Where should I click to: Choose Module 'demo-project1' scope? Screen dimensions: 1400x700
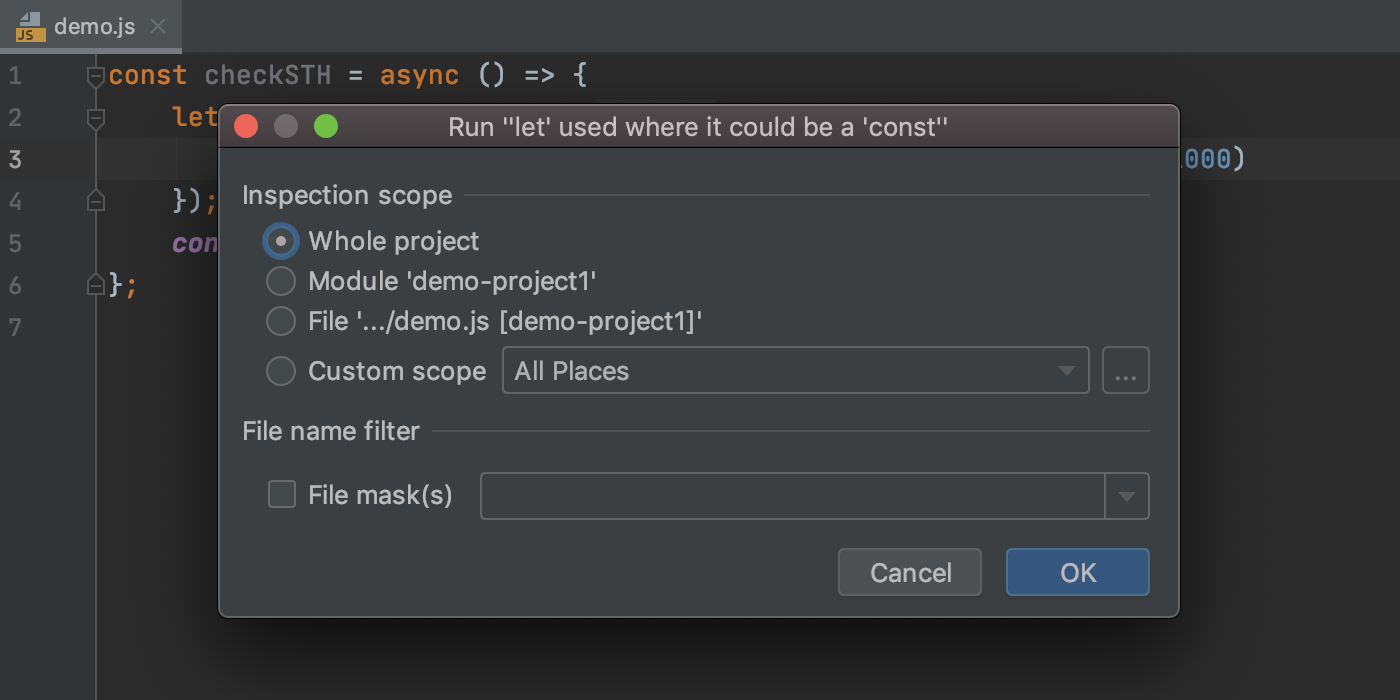click(x=281, y=281)
